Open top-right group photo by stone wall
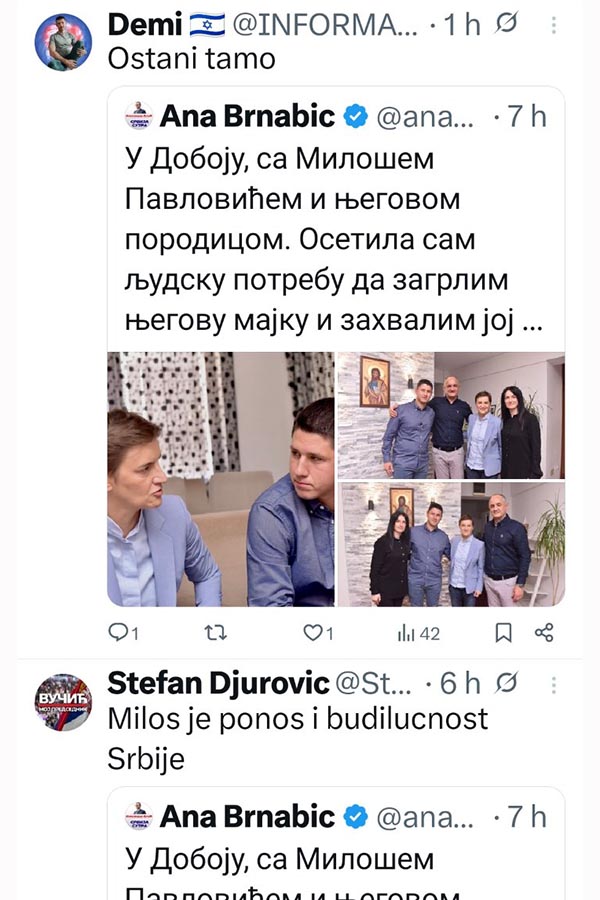 tap(451, 416)
